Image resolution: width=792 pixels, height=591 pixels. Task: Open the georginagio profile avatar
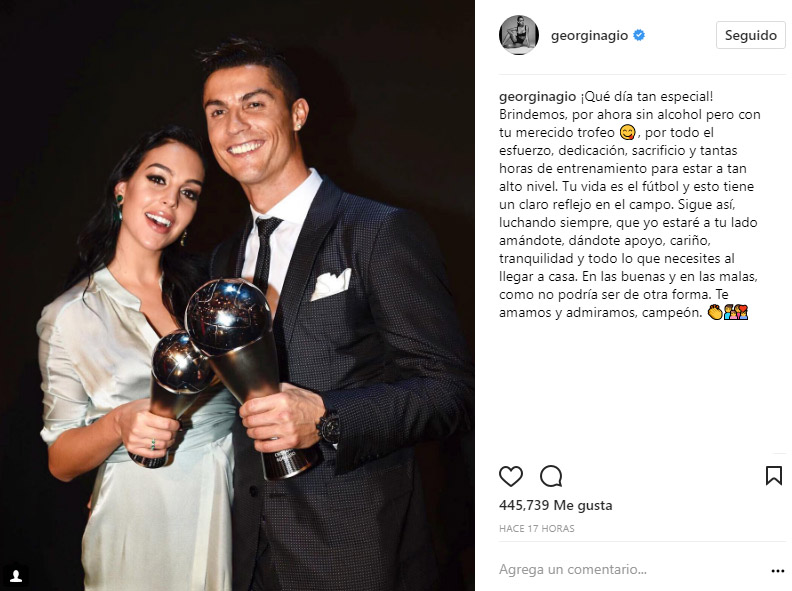tap(519, 35)
